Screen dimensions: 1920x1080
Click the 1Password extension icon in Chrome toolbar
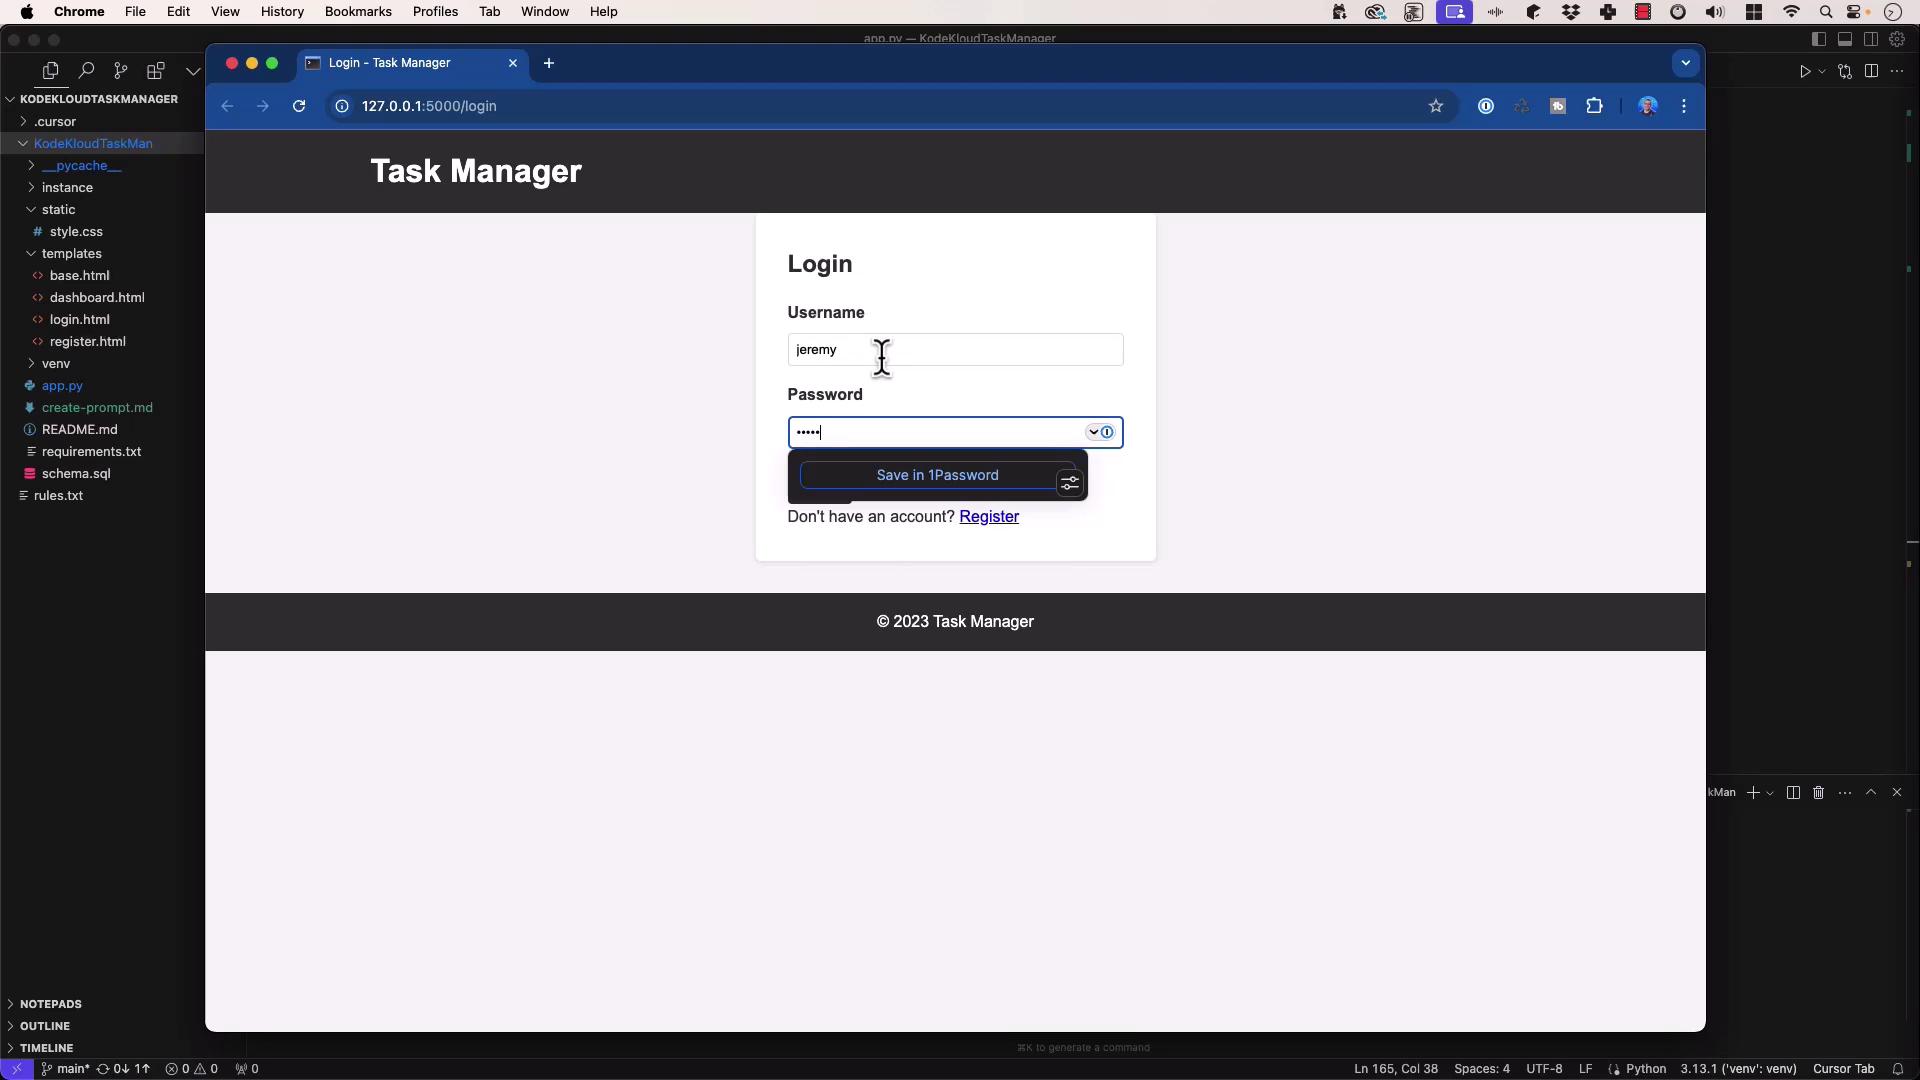tap(1486, 106)
